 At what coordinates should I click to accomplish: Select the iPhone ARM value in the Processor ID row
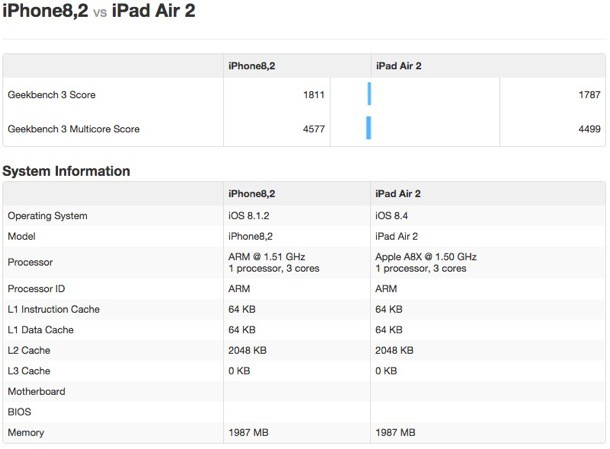239,288
